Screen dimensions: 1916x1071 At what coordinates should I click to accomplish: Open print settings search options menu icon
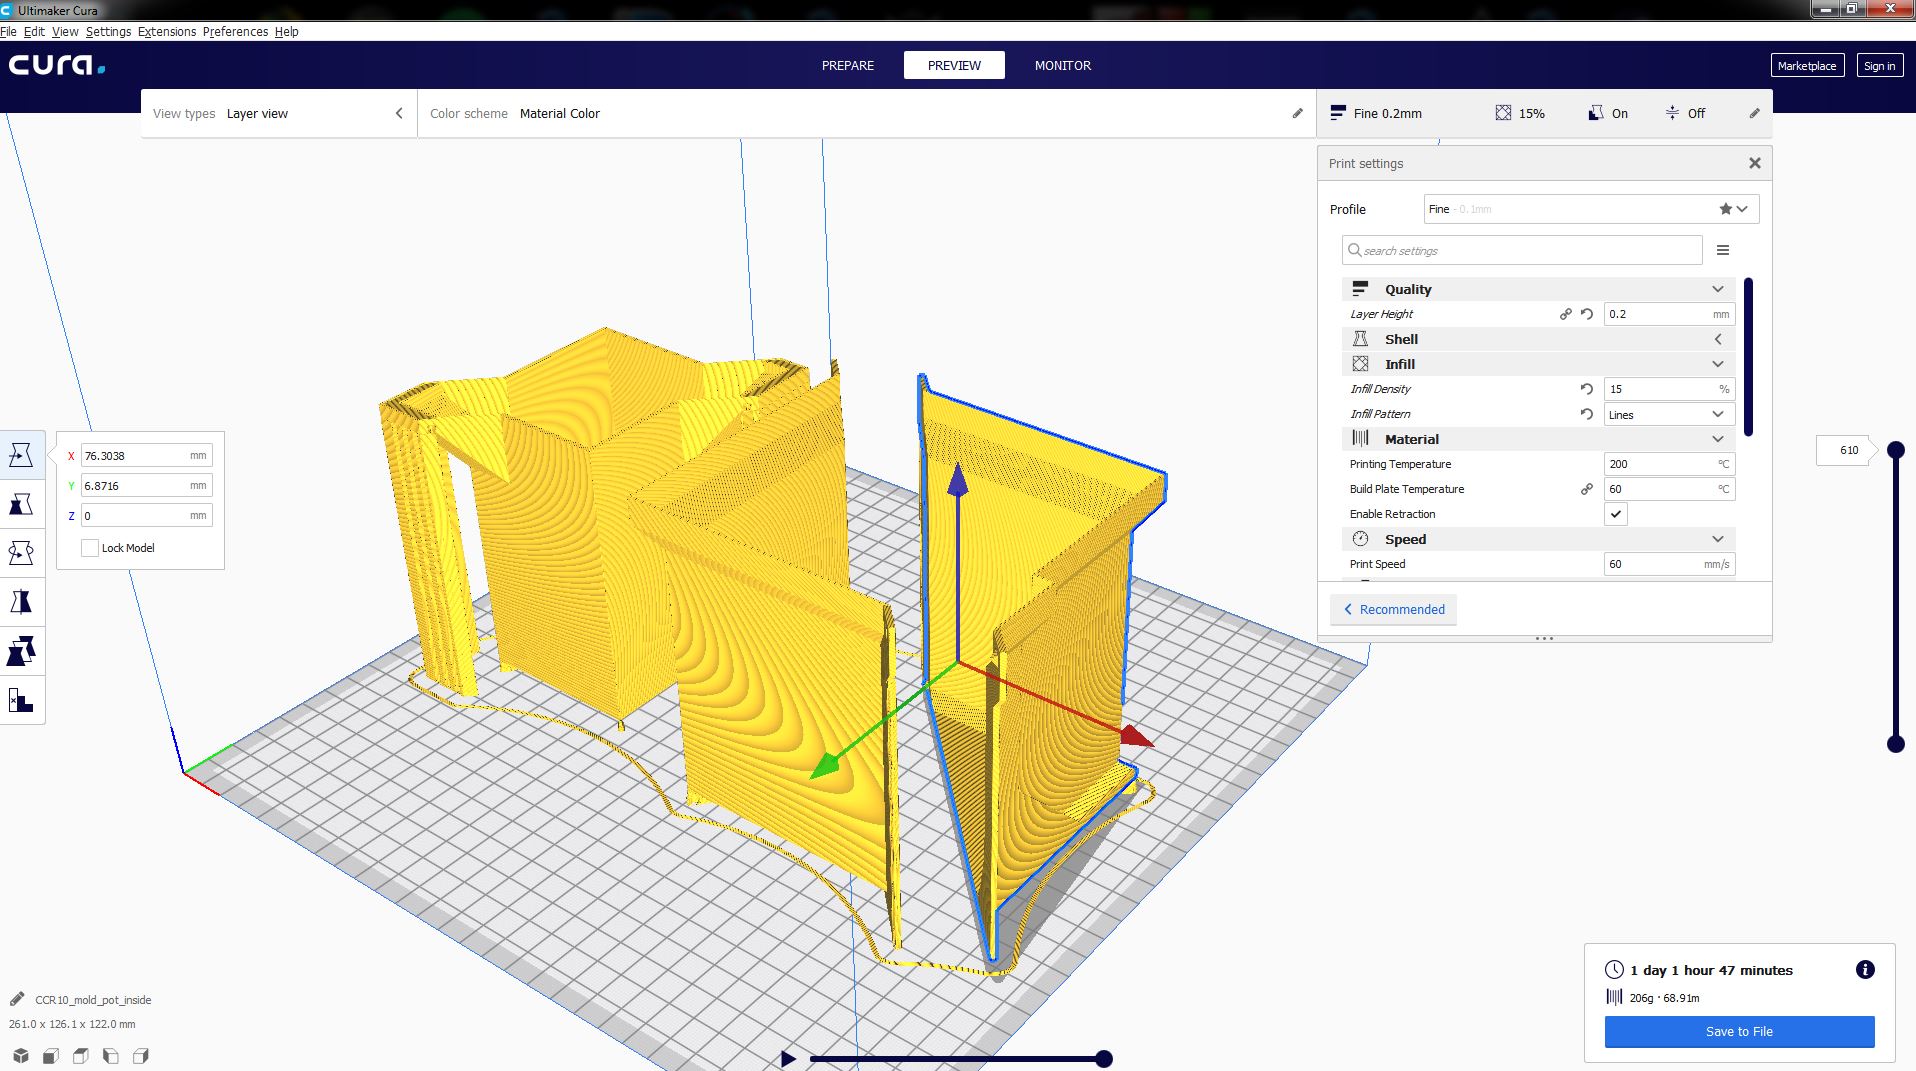point(1723,250)
